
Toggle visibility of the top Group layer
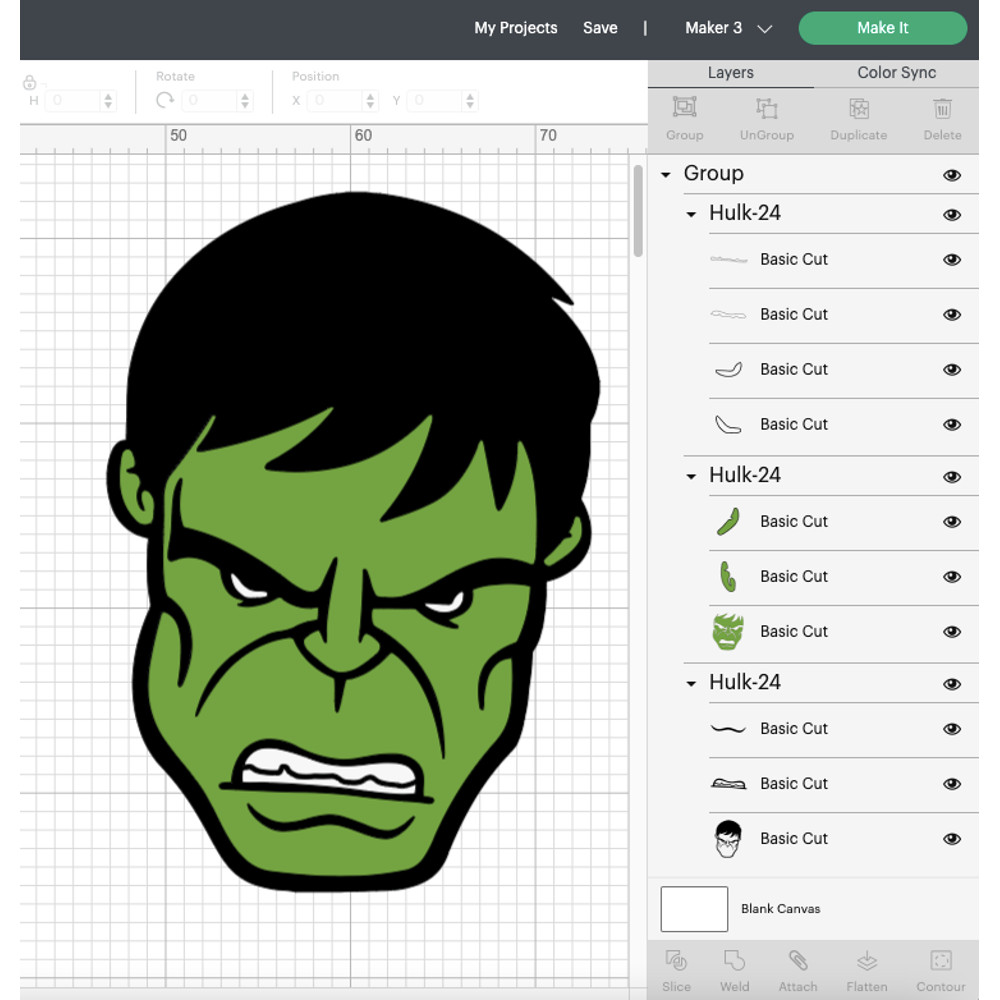pyautogui.click(x=952, y=174)
